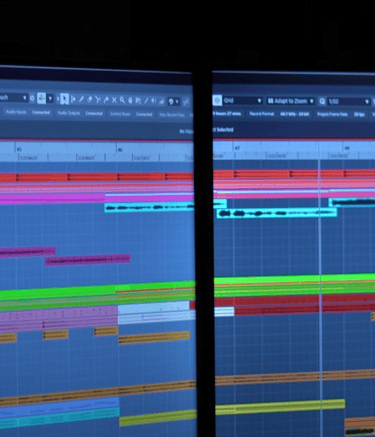375x437 pixels.
Task: Click the Audio Outputs status label
Action: 69,113
